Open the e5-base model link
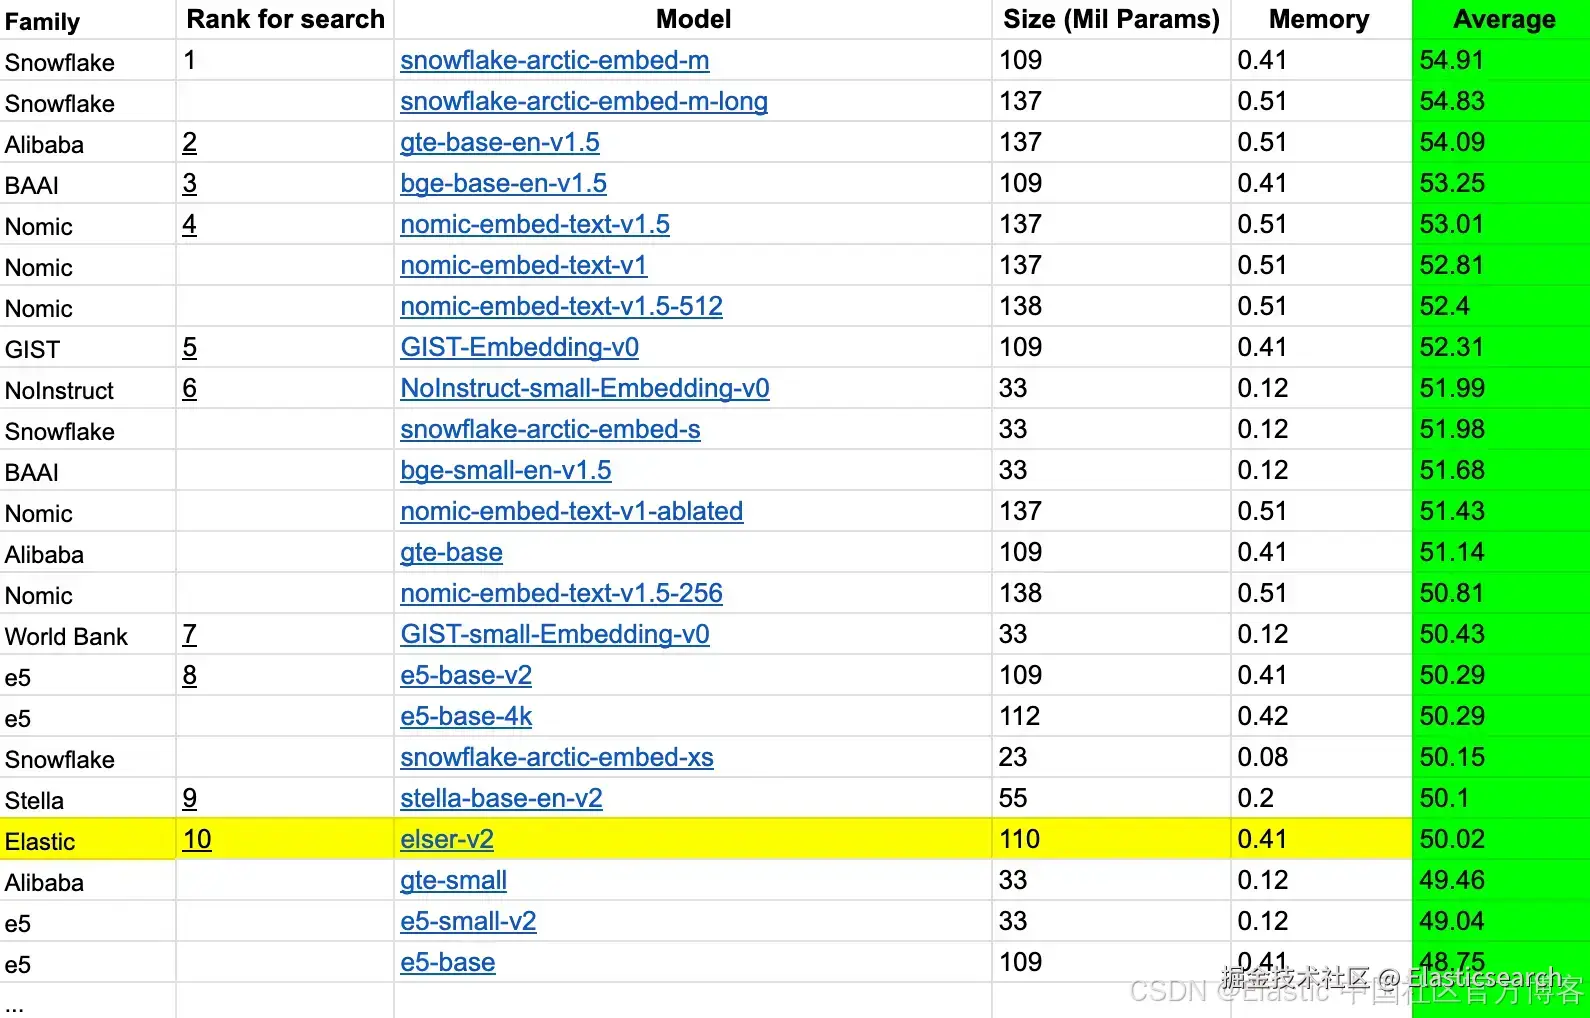Viewport: 1590px width, 1018px height. click(447, 963)
